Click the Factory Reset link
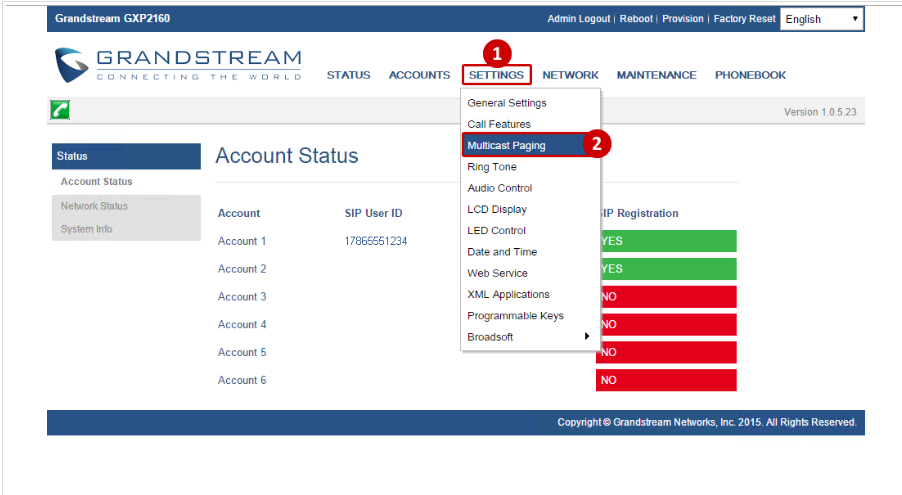 click(x=744, y=19)
